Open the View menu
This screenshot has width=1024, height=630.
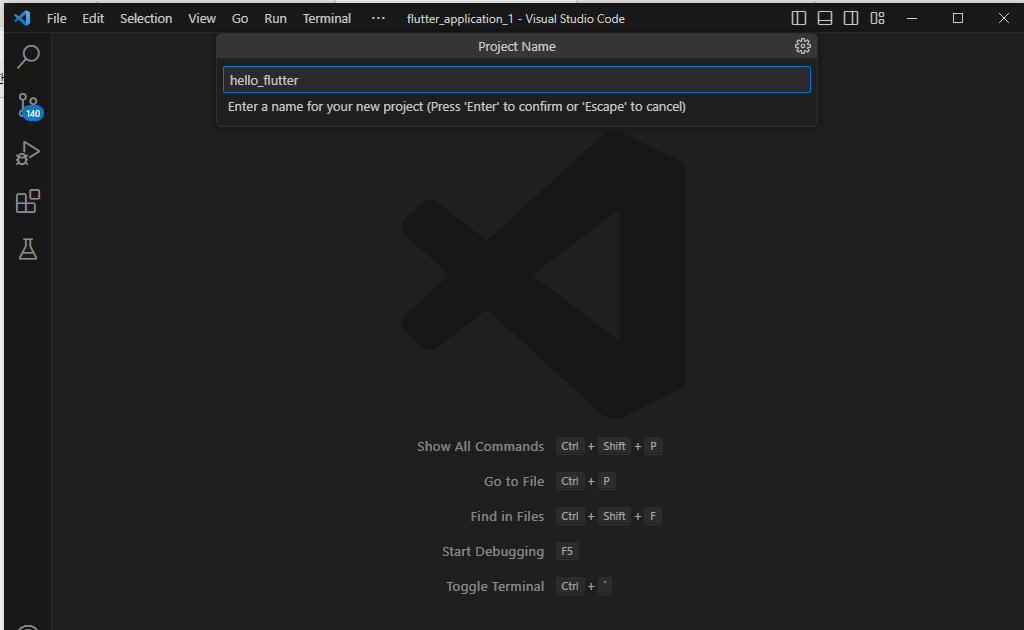[x=202, y=18]
